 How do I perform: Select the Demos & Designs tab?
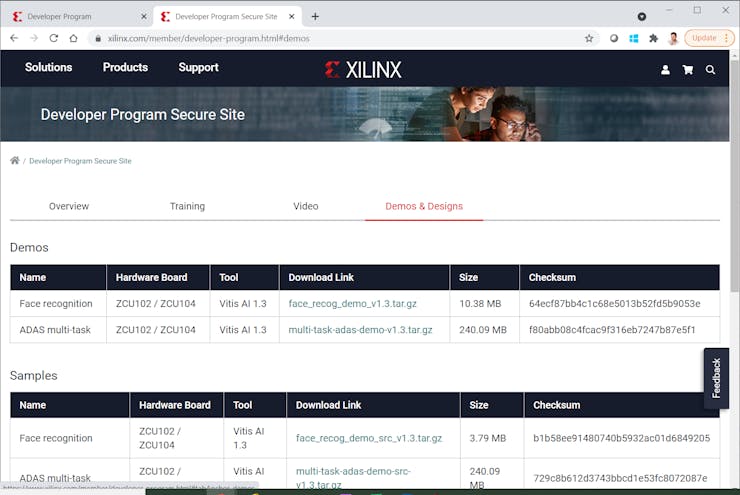[424, 206]
